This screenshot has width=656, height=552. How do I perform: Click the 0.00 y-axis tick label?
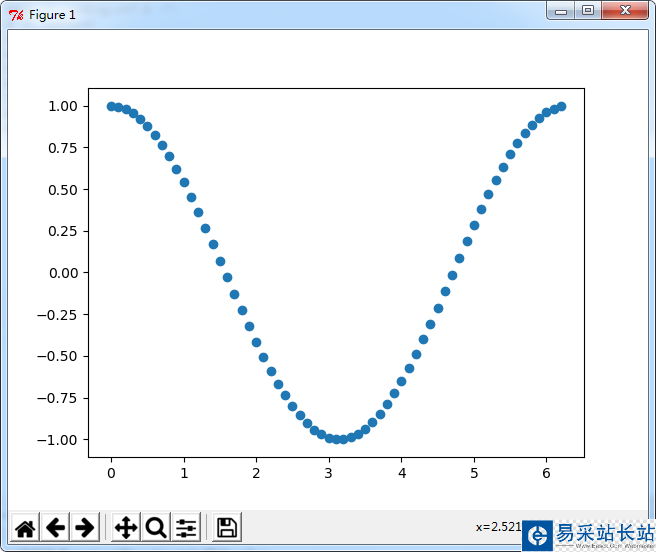(x=63, y=273)
